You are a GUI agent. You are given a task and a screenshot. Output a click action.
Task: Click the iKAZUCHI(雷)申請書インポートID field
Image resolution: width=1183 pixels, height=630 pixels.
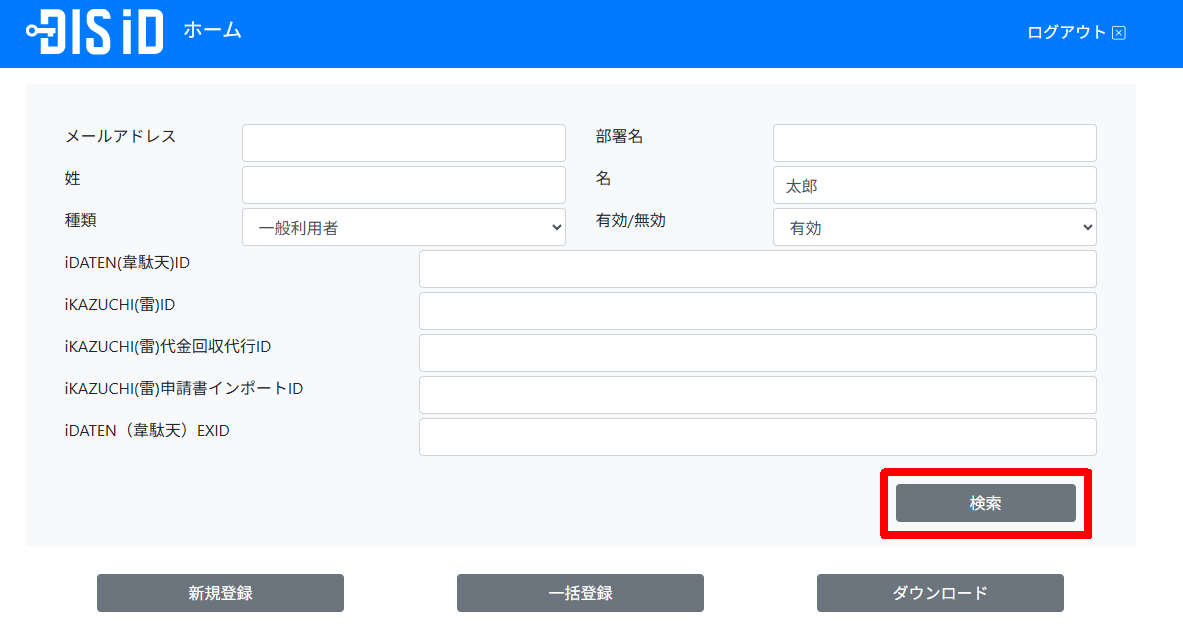coord(757,395)
